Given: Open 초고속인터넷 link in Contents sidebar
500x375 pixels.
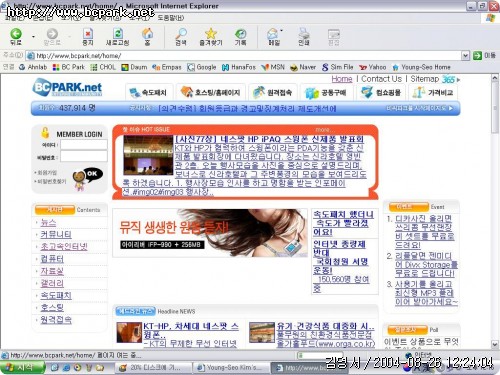Looking at the screenshot, I should pos(64,247).
